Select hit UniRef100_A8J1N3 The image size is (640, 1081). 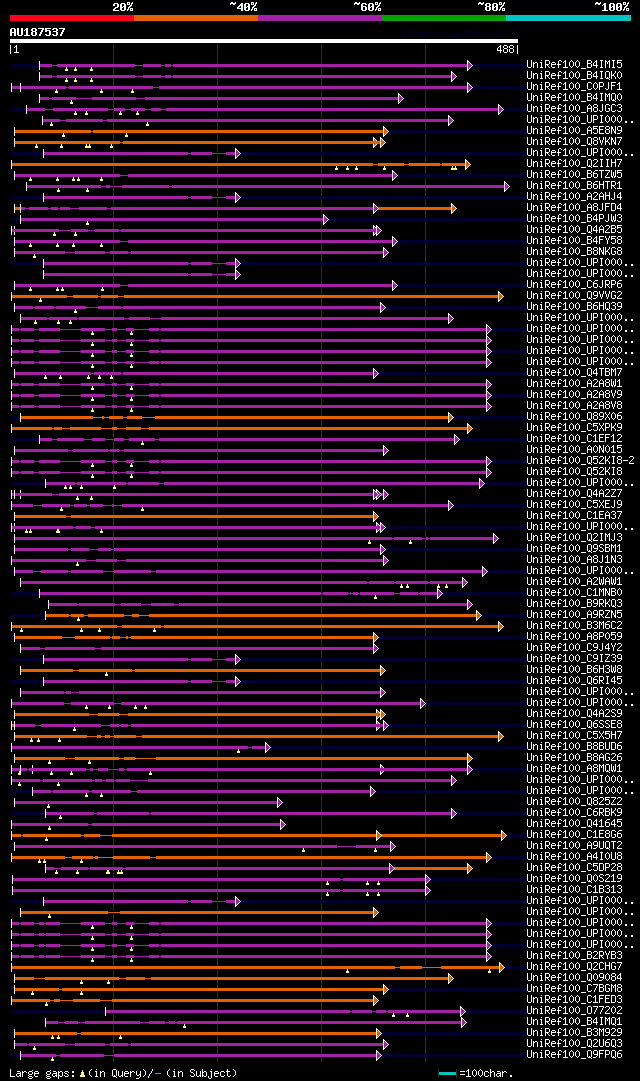[x=574, y=560]
